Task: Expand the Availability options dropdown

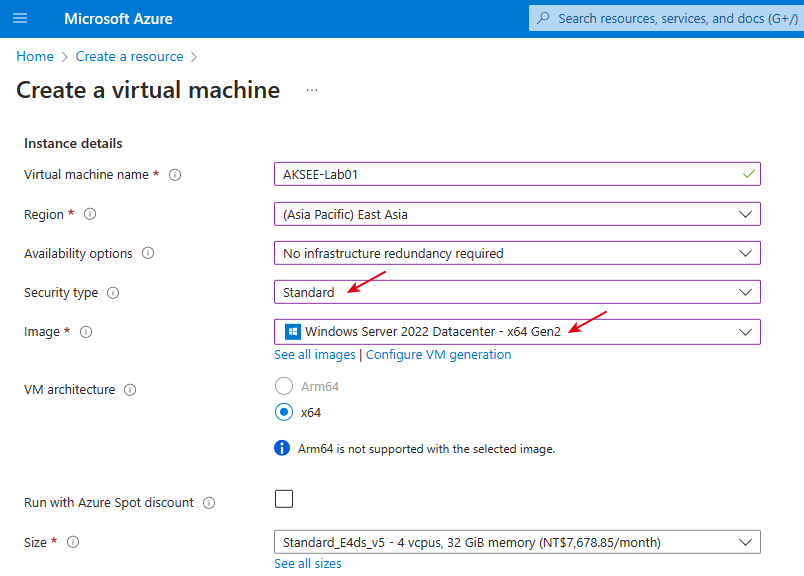Action: (x=517, y=253)
